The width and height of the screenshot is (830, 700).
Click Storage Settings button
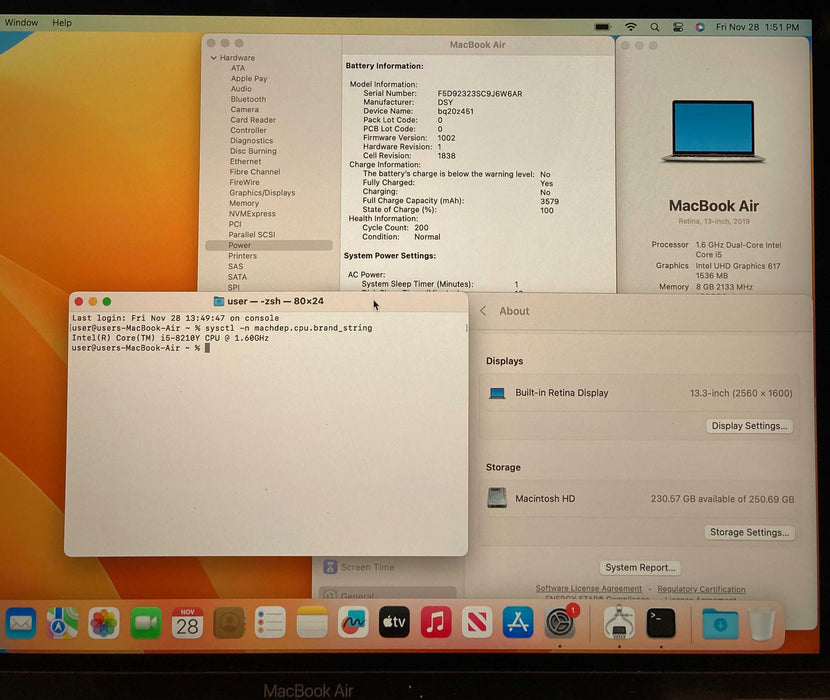[x=749, y=532]
